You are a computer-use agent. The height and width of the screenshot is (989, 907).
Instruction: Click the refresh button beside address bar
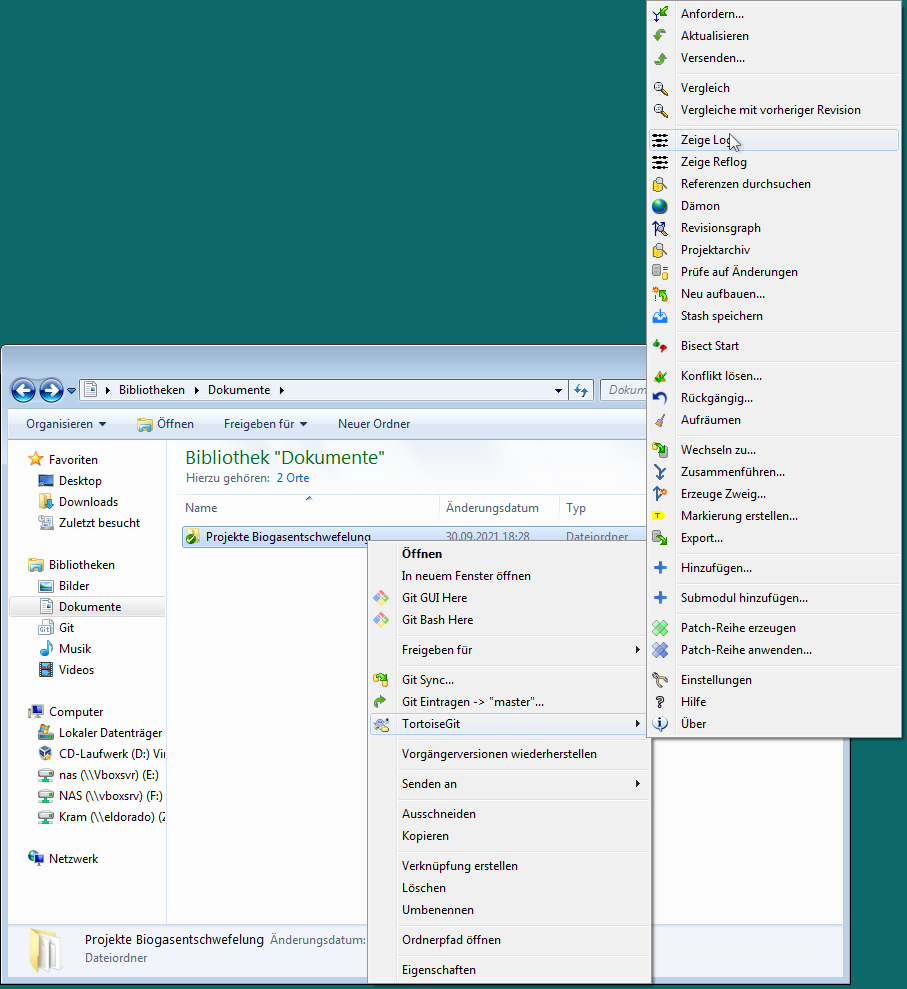pos(581,390)
